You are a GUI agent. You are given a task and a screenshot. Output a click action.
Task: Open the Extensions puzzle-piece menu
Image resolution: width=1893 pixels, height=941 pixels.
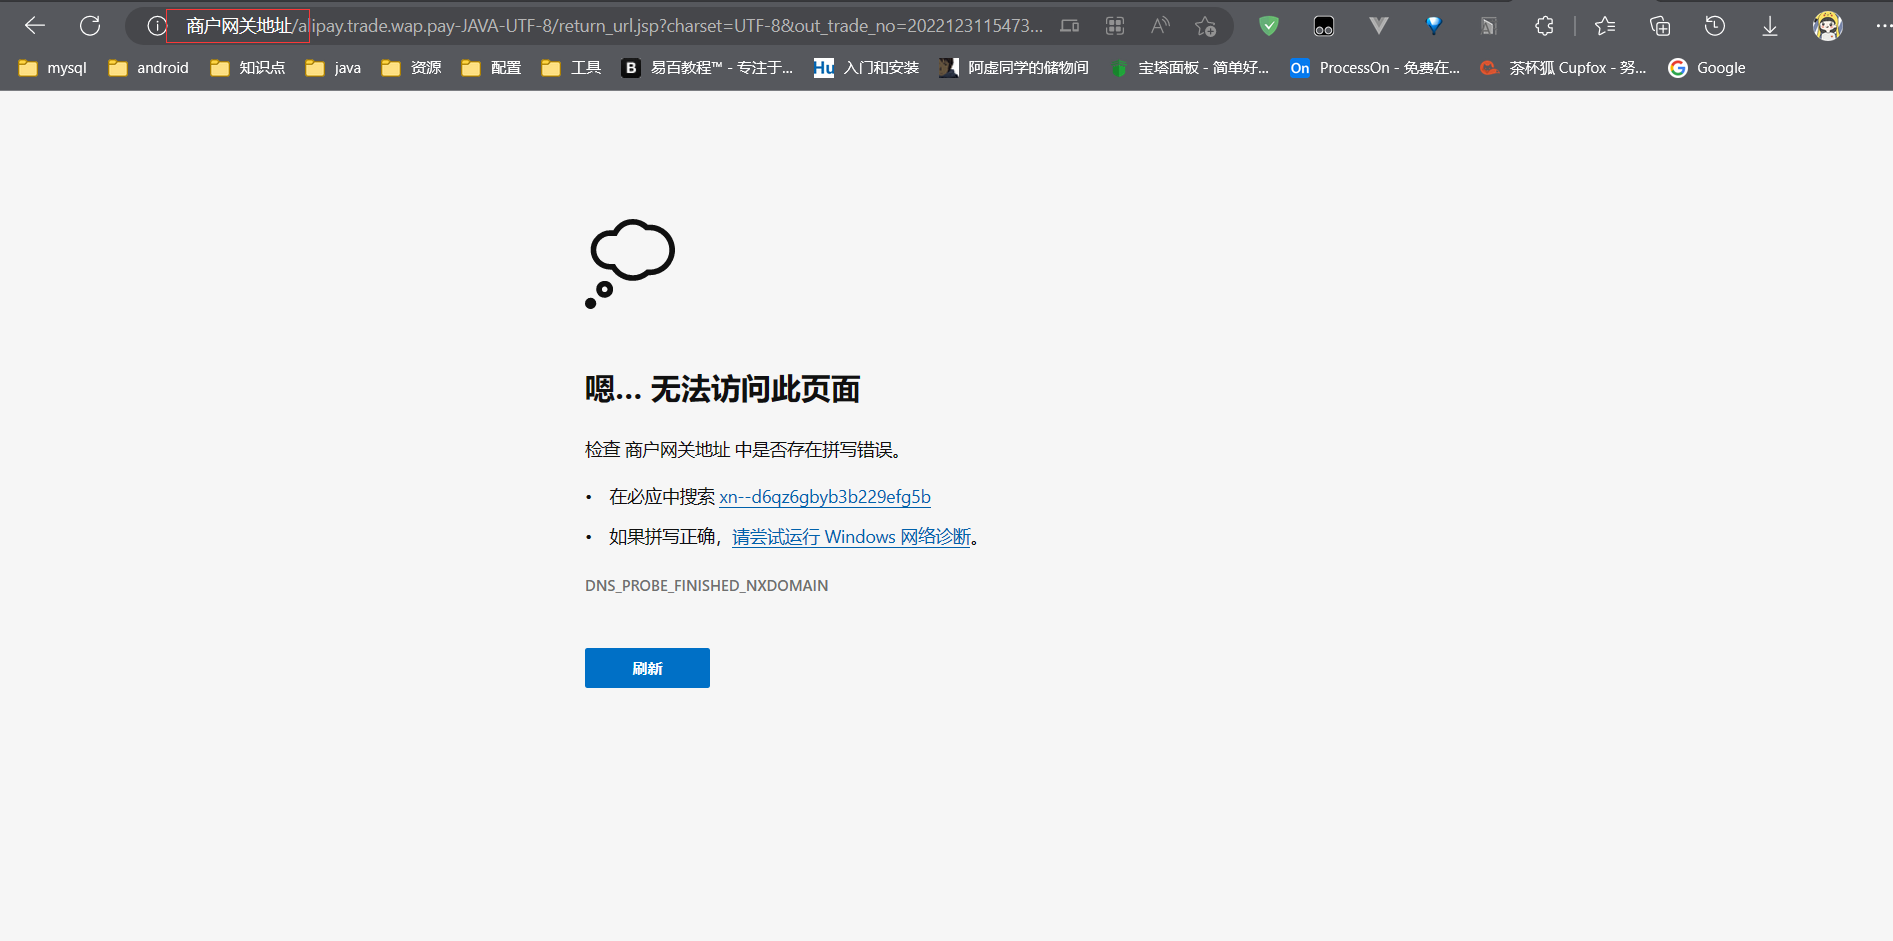coord(1545,26)
